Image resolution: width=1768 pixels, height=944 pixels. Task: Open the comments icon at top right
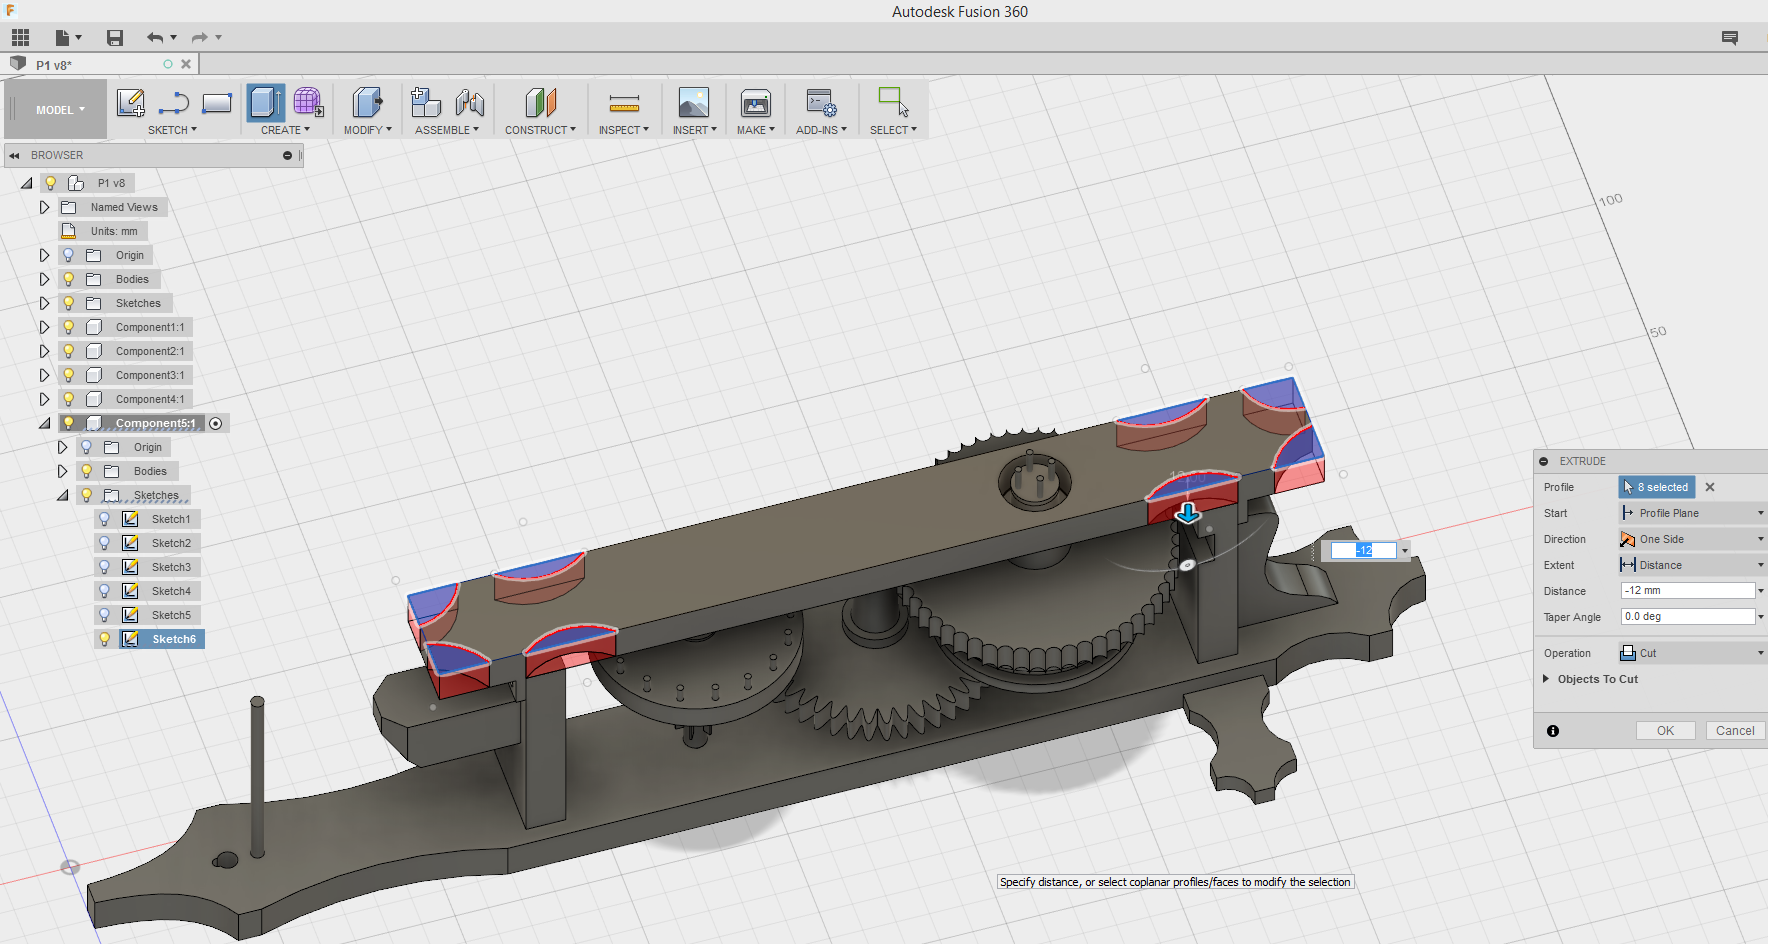(x=1730, y=38)
